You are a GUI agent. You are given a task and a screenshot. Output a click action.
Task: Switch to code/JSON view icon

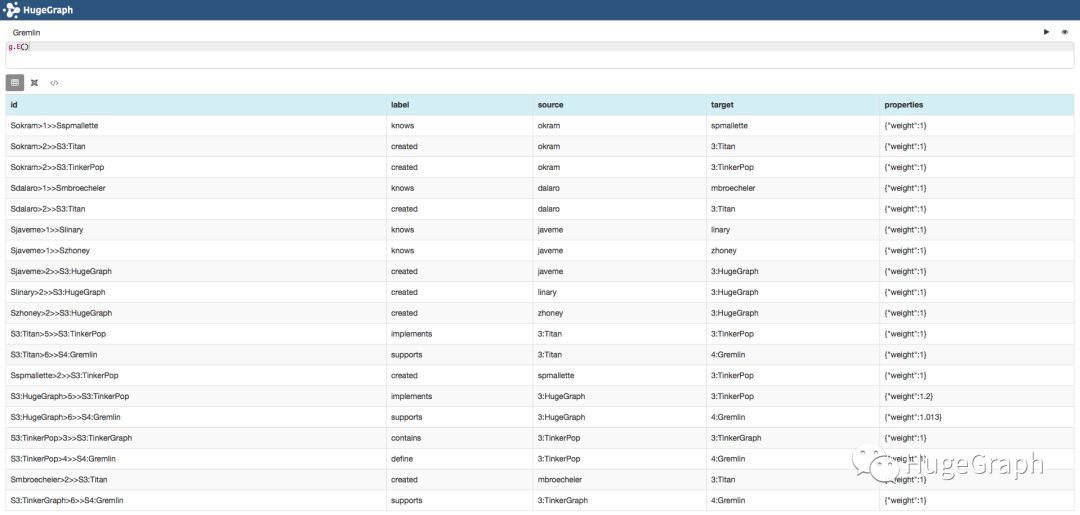click(54, 83)
